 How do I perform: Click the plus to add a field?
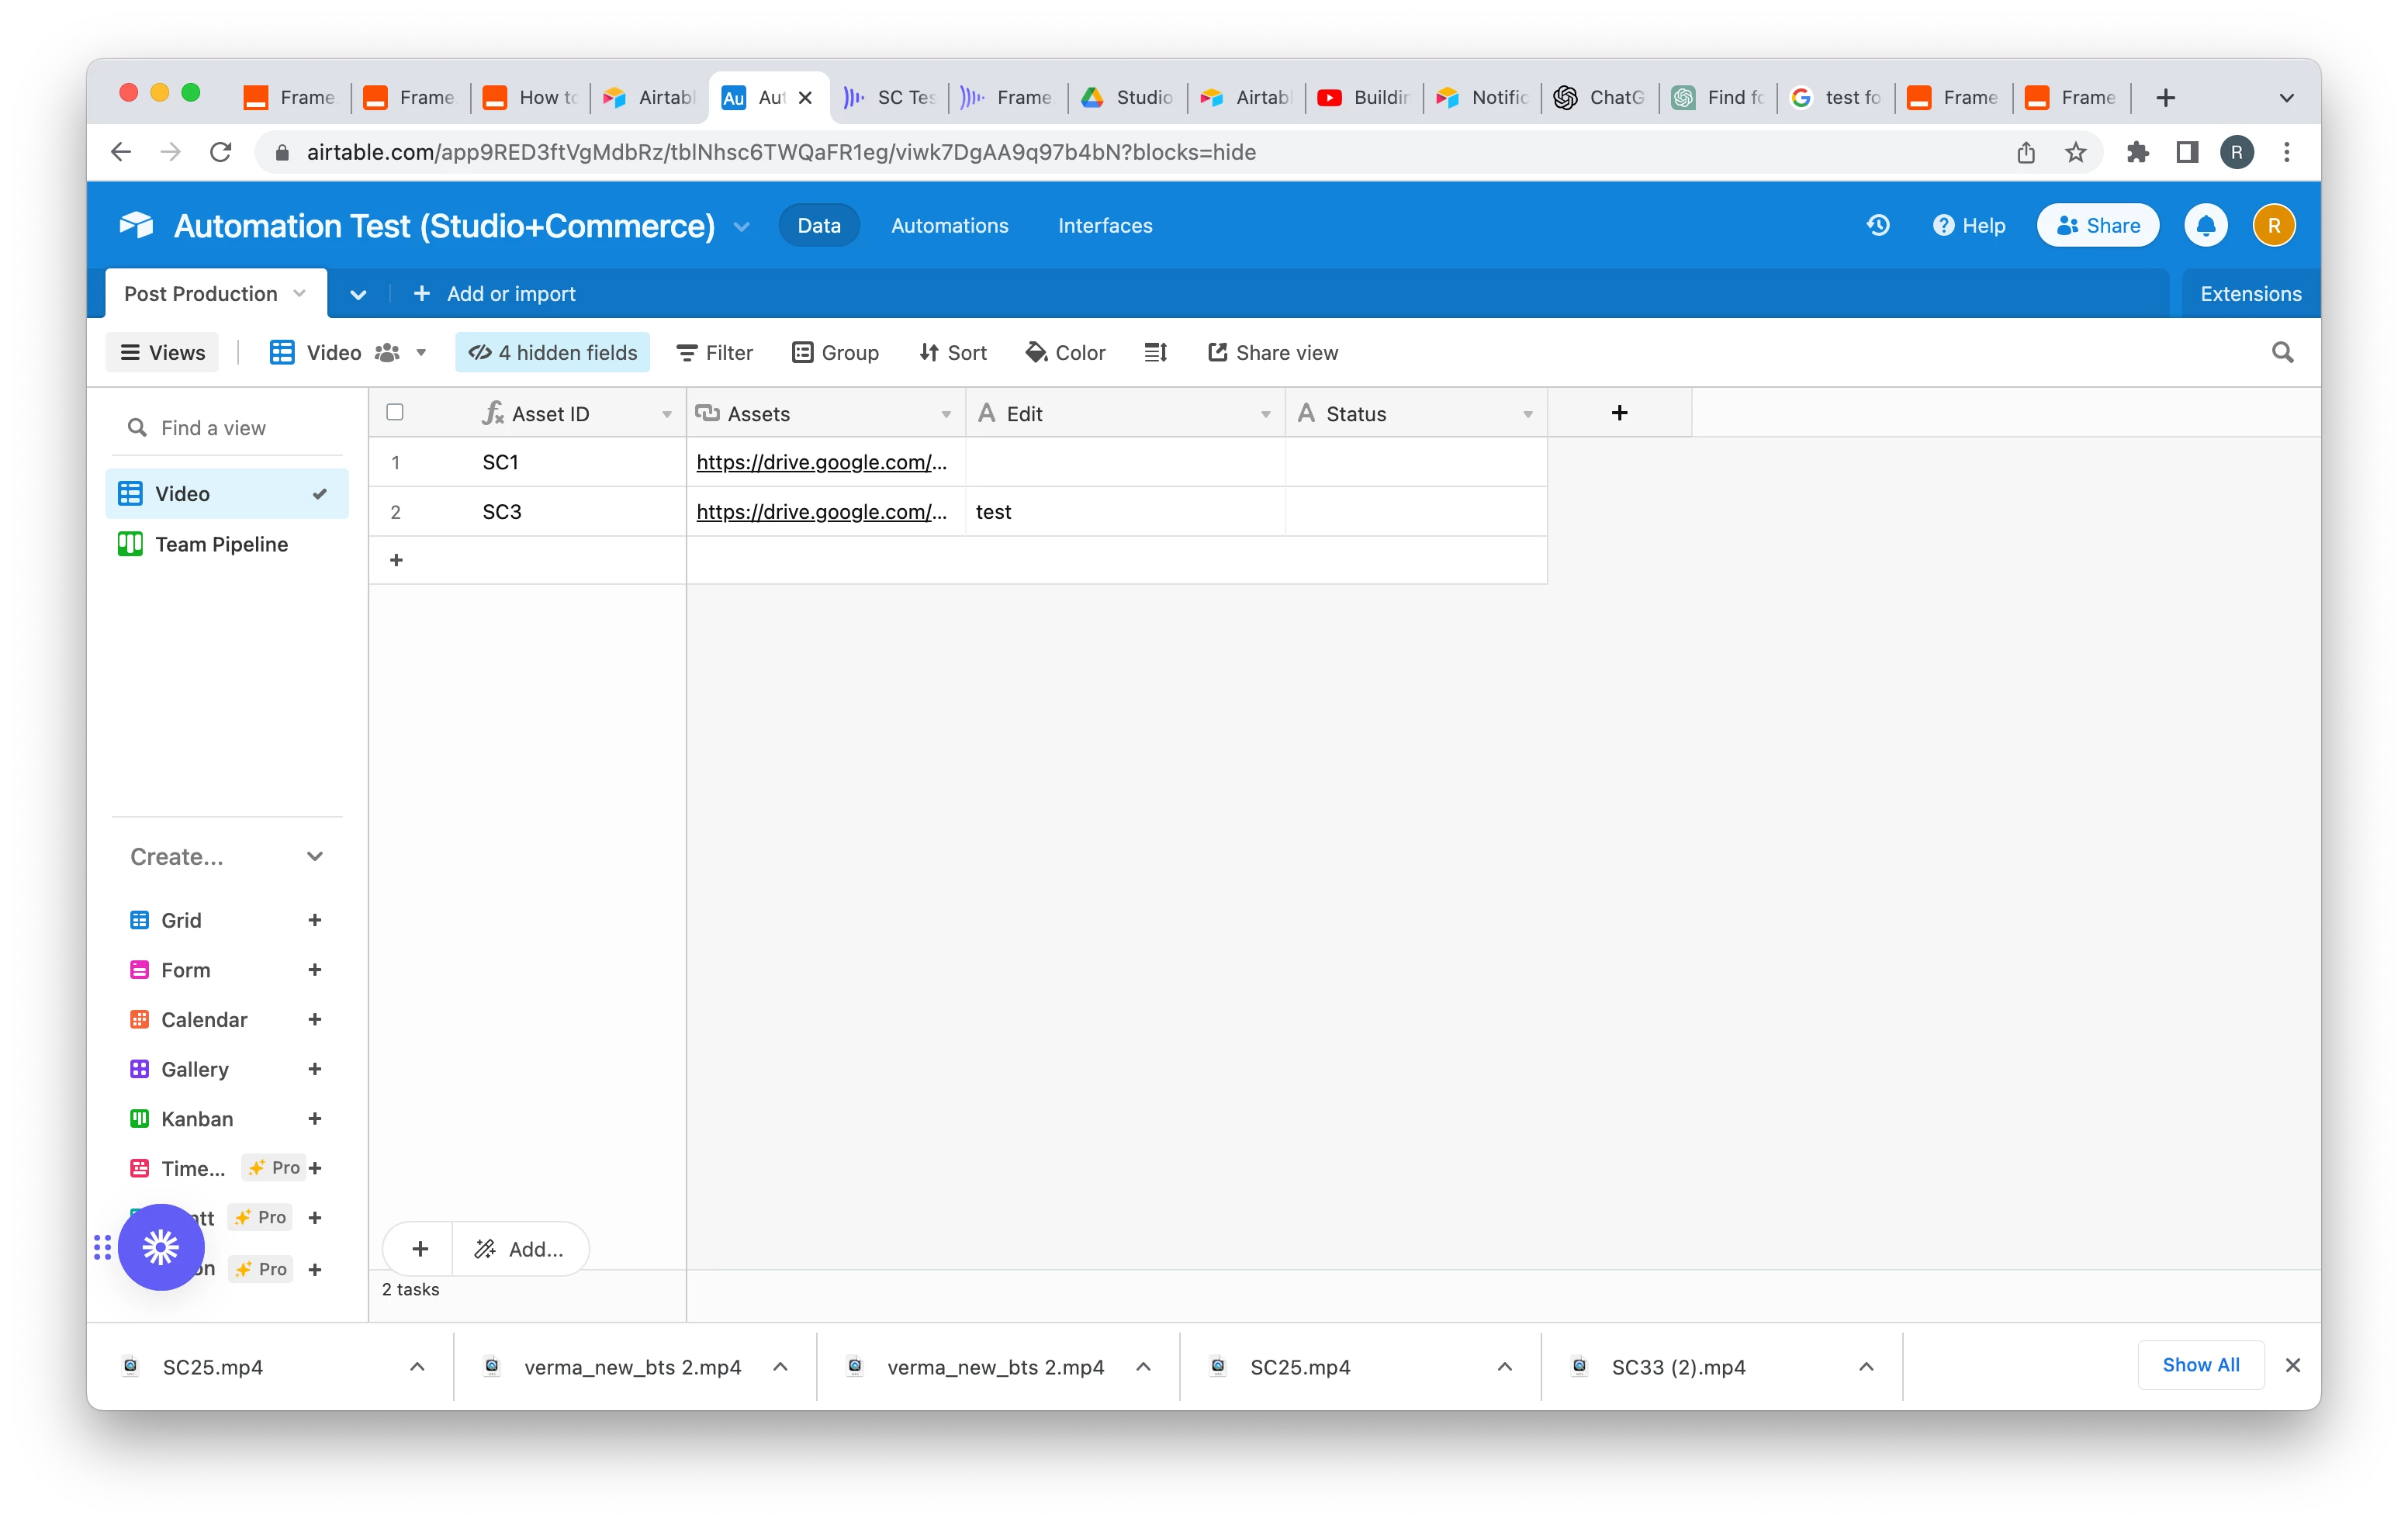point(1619,413)
